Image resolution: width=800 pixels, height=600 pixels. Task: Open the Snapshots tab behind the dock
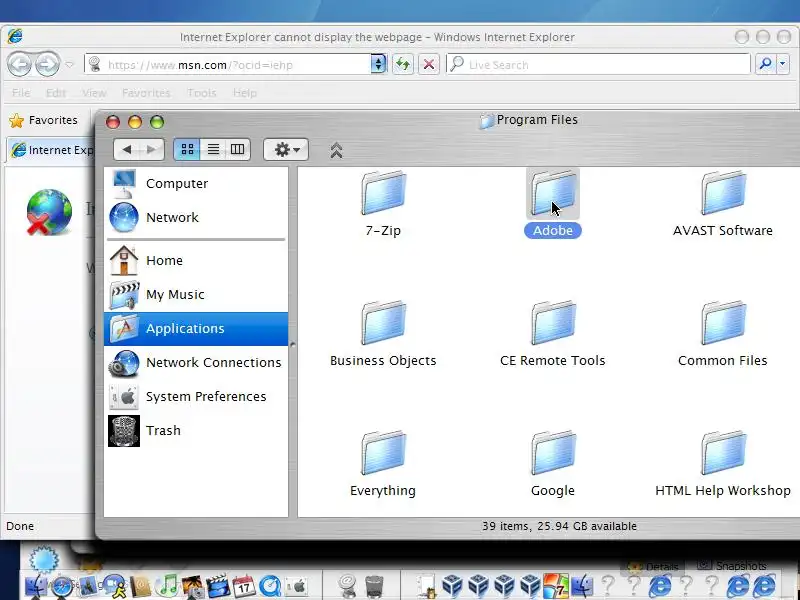[x=732, y=566]
